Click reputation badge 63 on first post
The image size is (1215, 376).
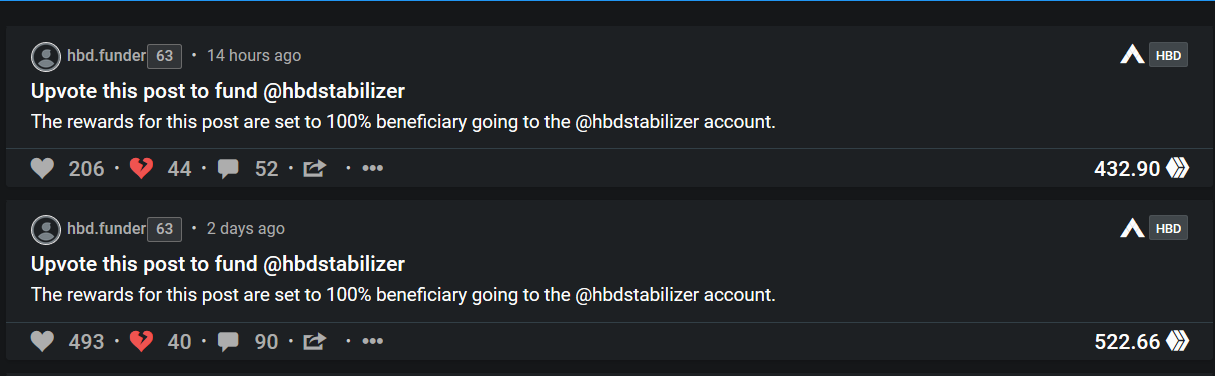(165, 56)
